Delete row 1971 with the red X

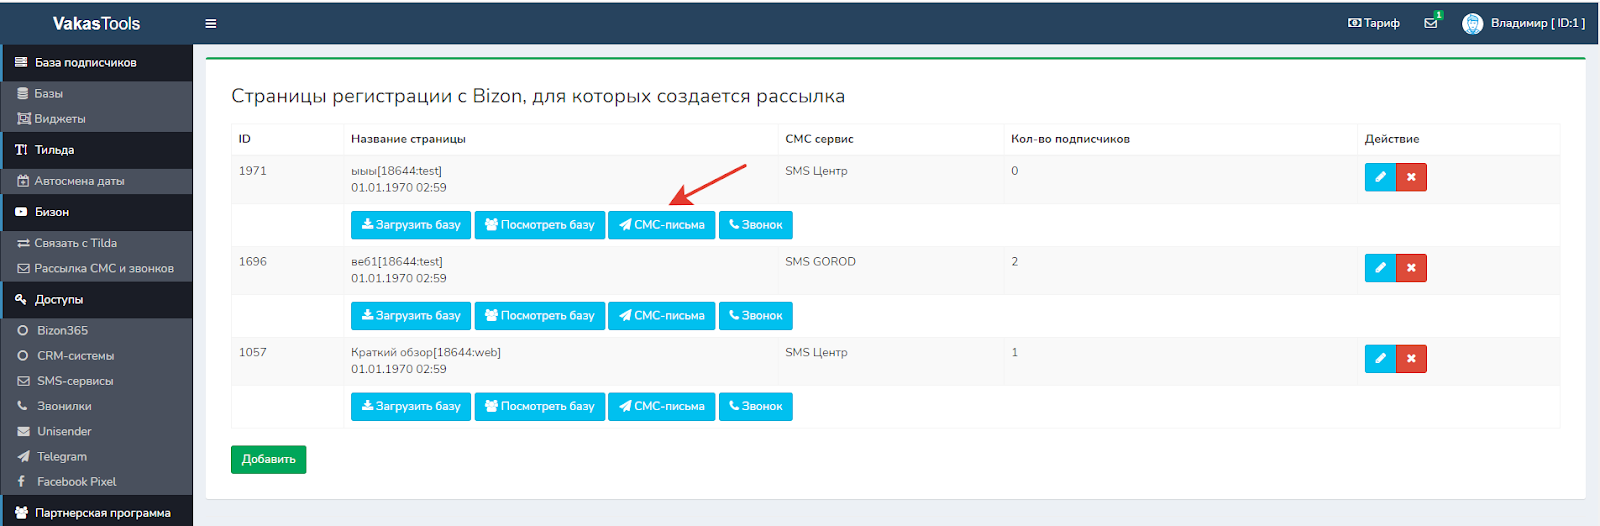1411,177
